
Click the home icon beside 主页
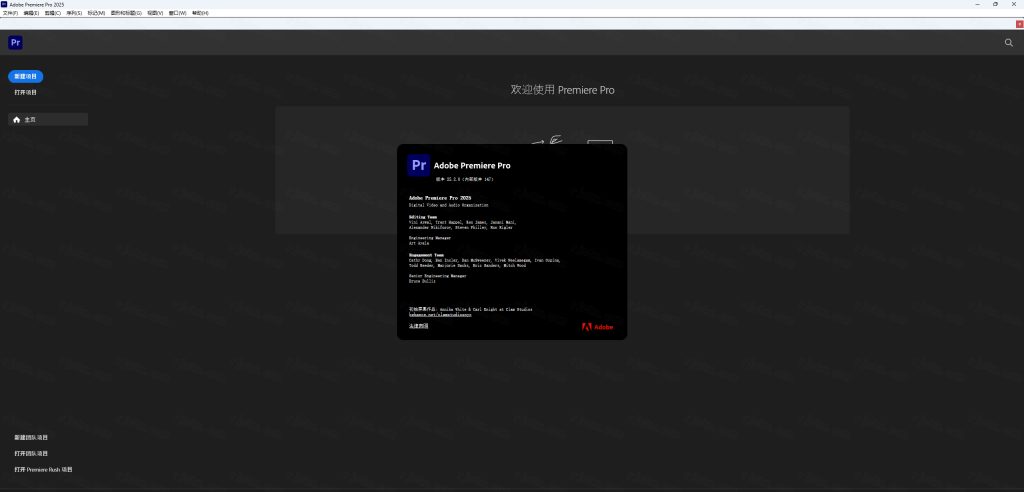(x=16, y=119)
